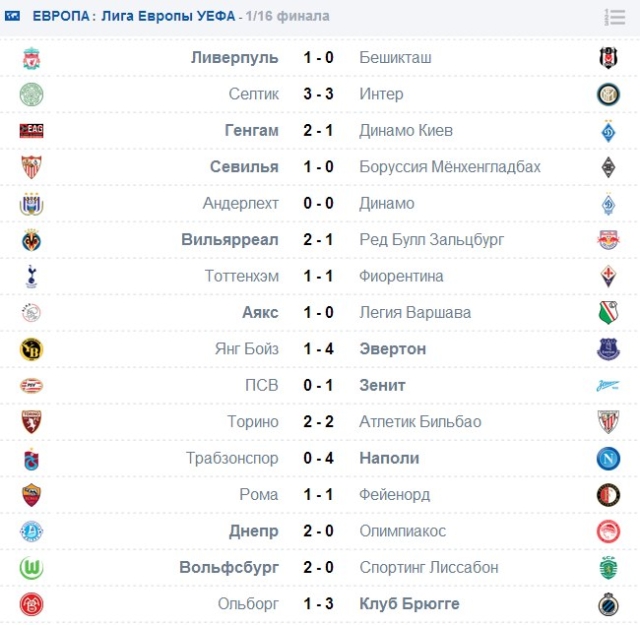Select the Клуб Брюгге team name
The image size is (640, 625).
409,604
